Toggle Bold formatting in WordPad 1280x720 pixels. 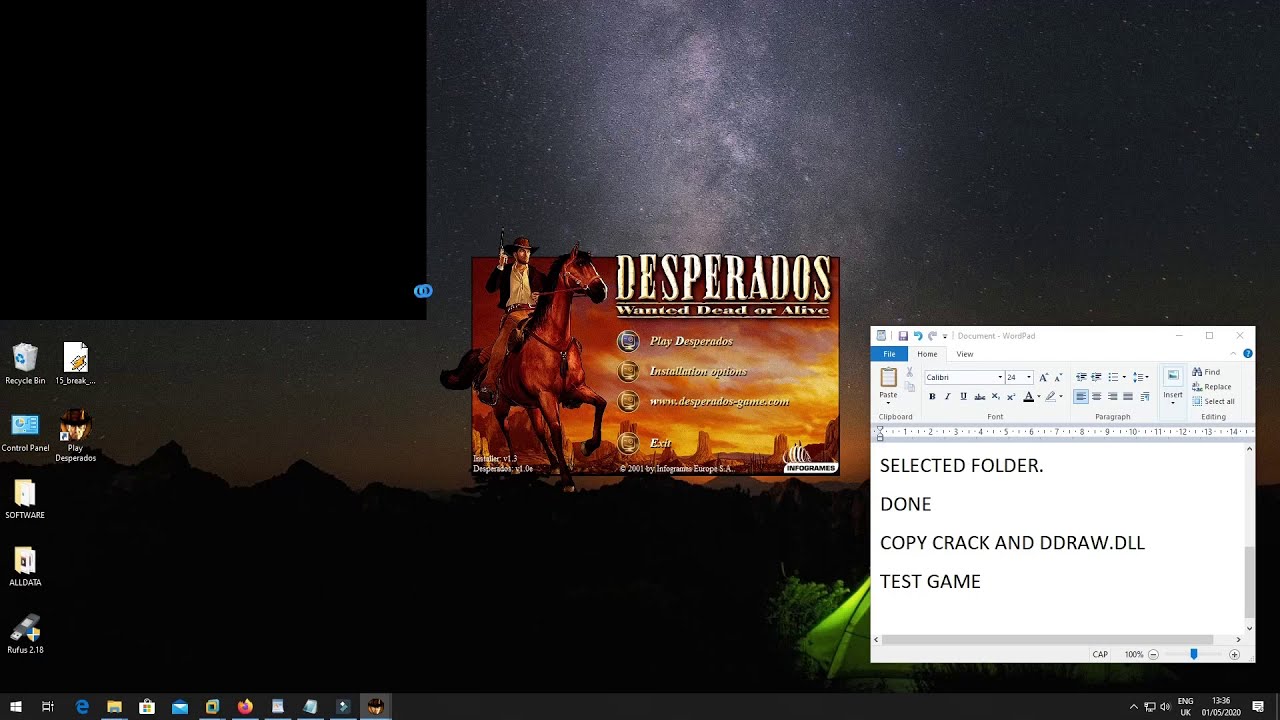coord(932,397)
